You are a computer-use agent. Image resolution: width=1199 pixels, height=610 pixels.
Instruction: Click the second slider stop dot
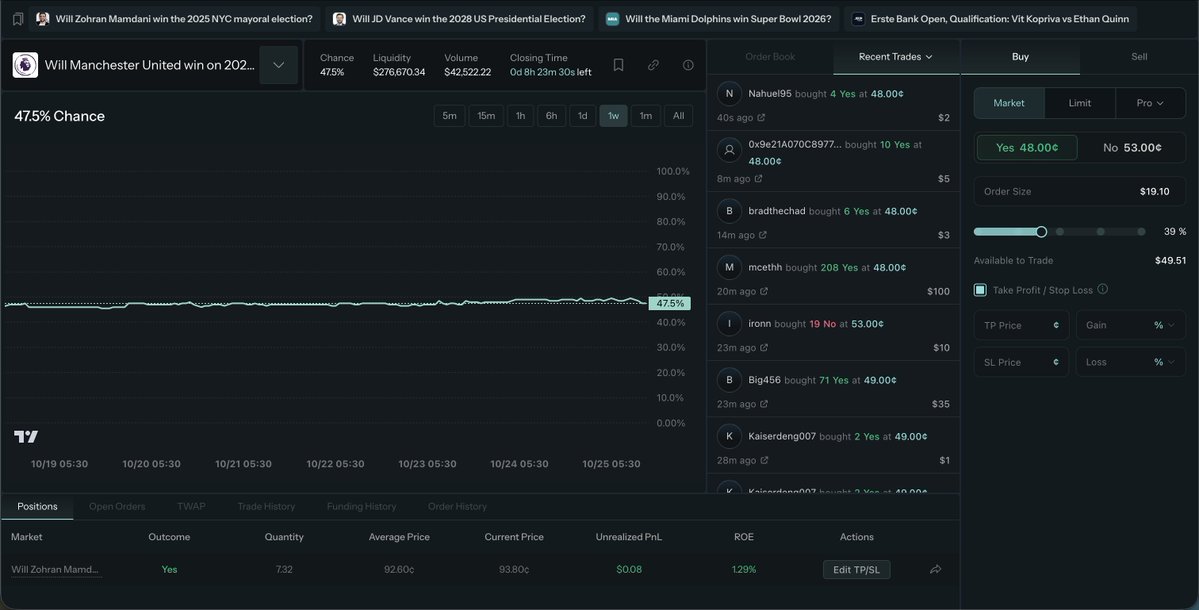coord(1100,232)
